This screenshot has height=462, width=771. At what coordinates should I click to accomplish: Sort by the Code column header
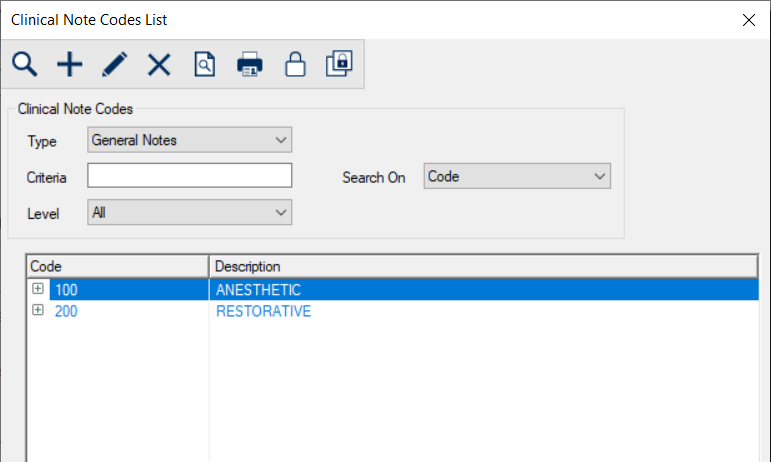pyautogui.click(x=117, y=266)
